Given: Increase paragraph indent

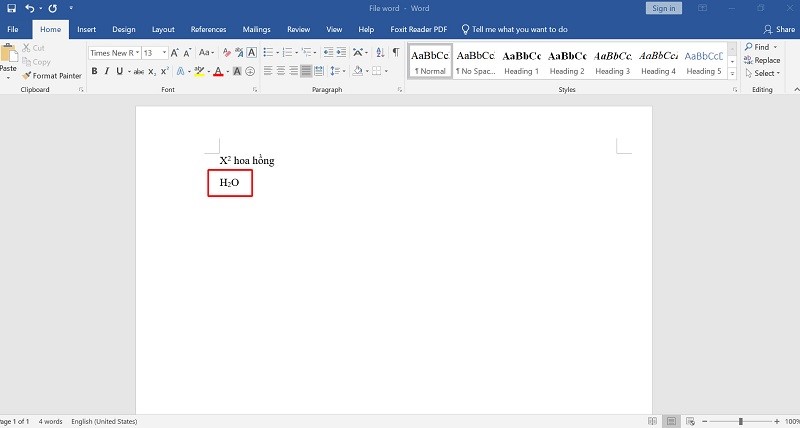Looking at the screenshot, I should click(x=341, y=53).
